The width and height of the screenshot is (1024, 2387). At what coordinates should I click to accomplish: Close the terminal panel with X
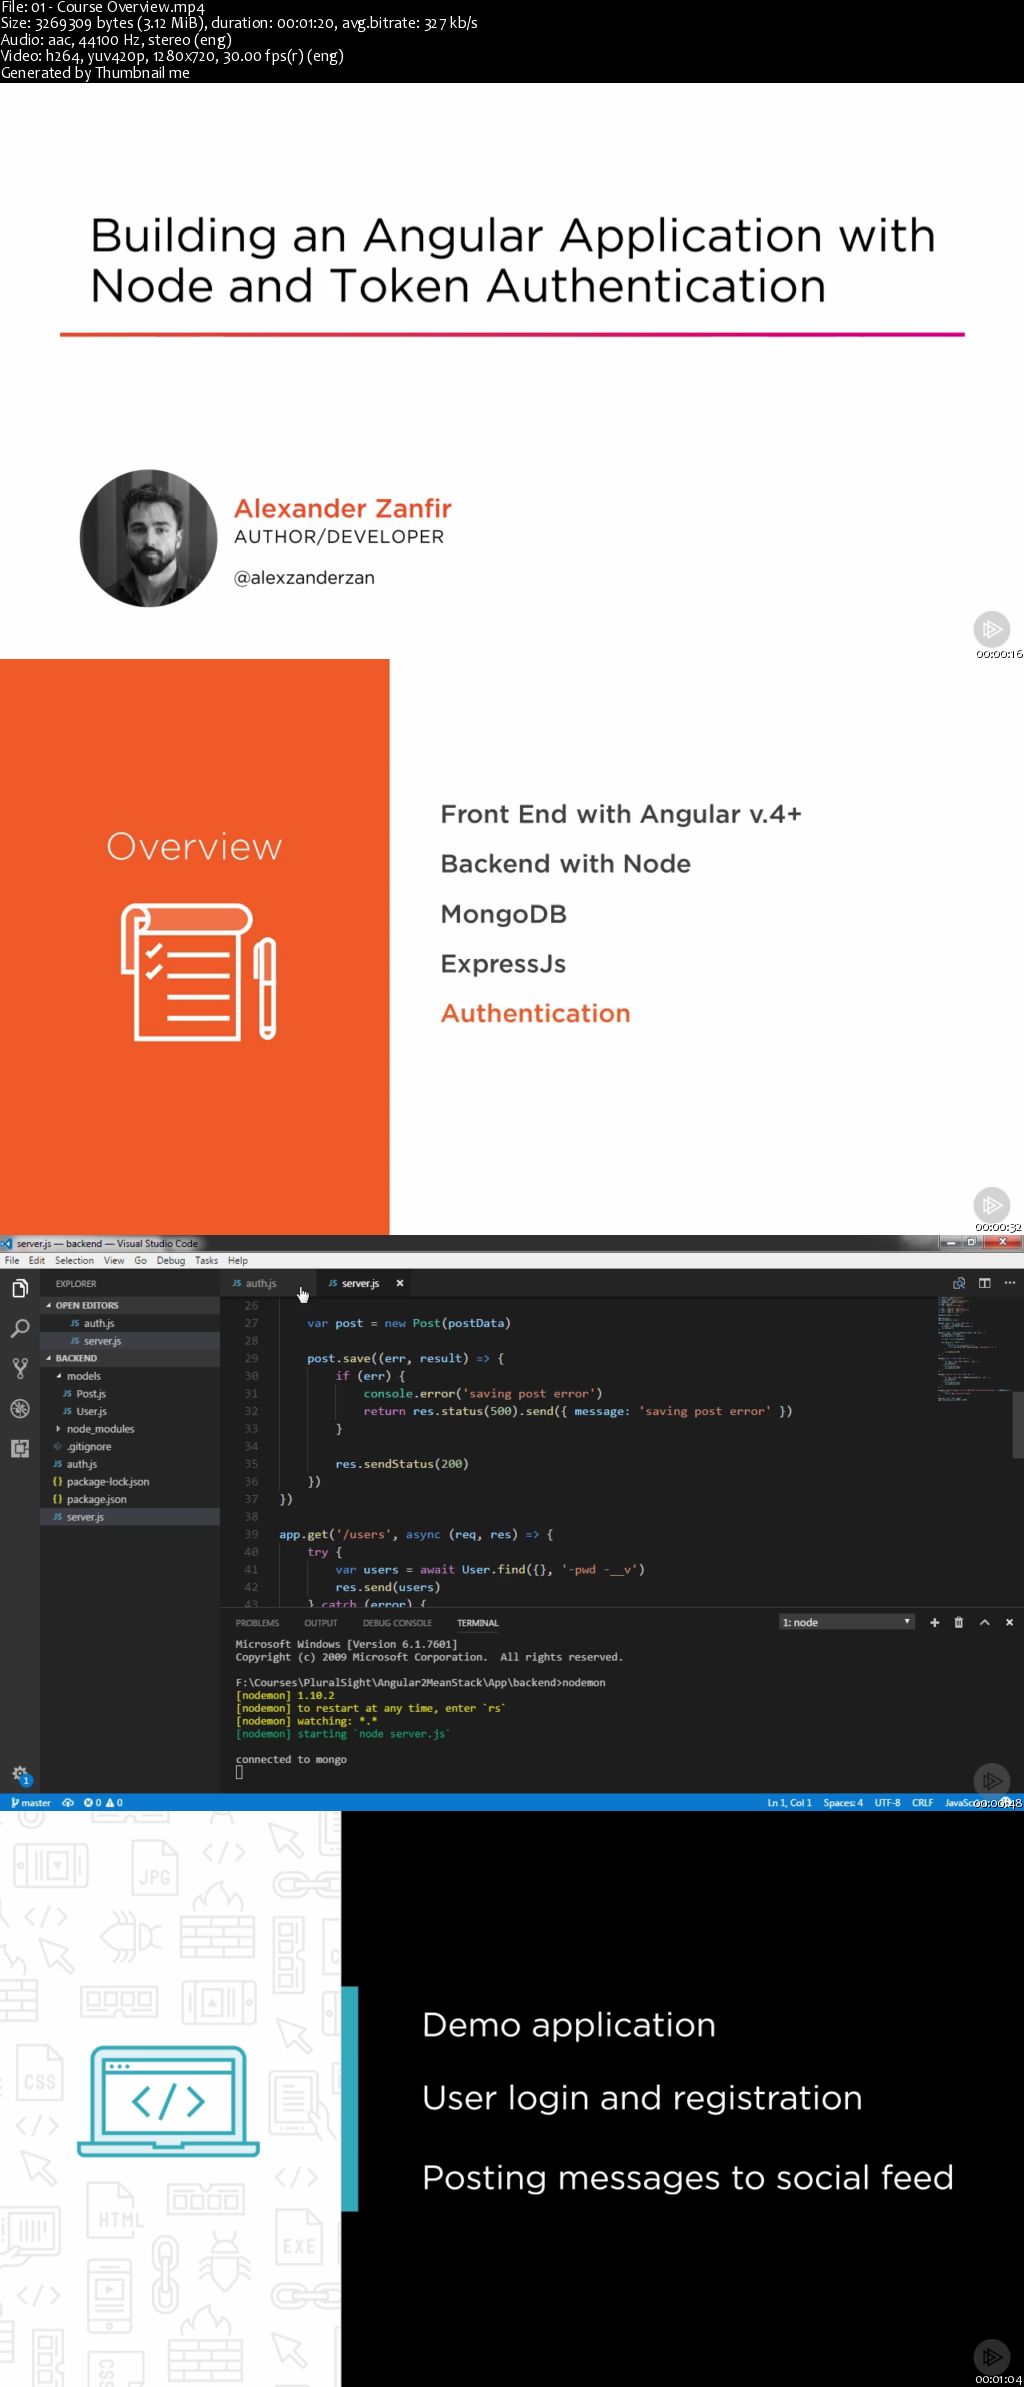(x=1009, y=1622)
